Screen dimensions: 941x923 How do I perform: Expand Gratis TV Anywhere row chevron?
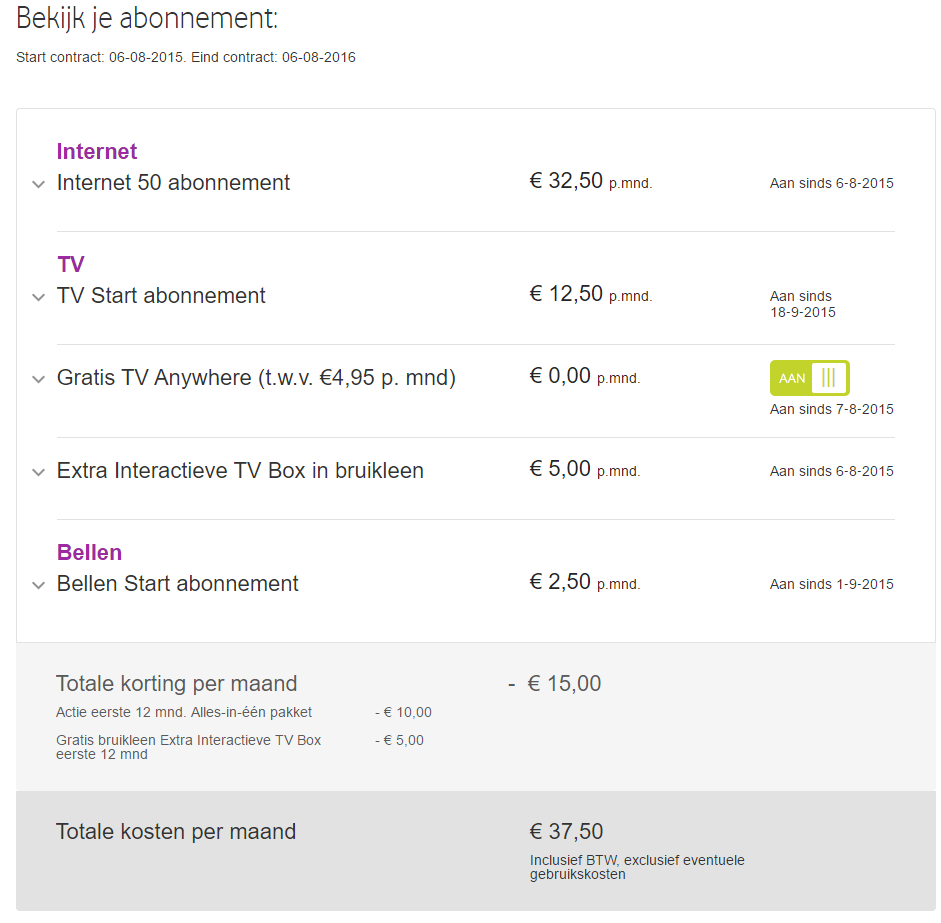[39, 379]
